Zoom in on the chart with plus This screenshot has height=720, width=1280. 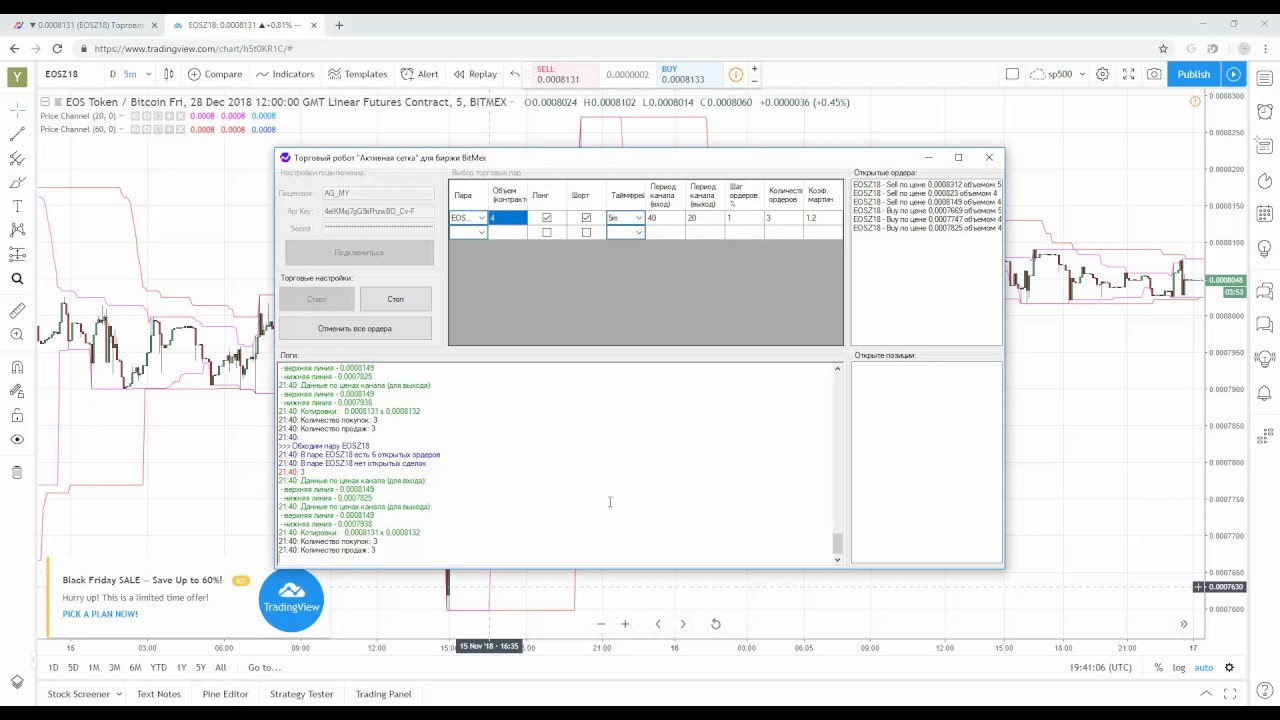[x=625, y=624]
